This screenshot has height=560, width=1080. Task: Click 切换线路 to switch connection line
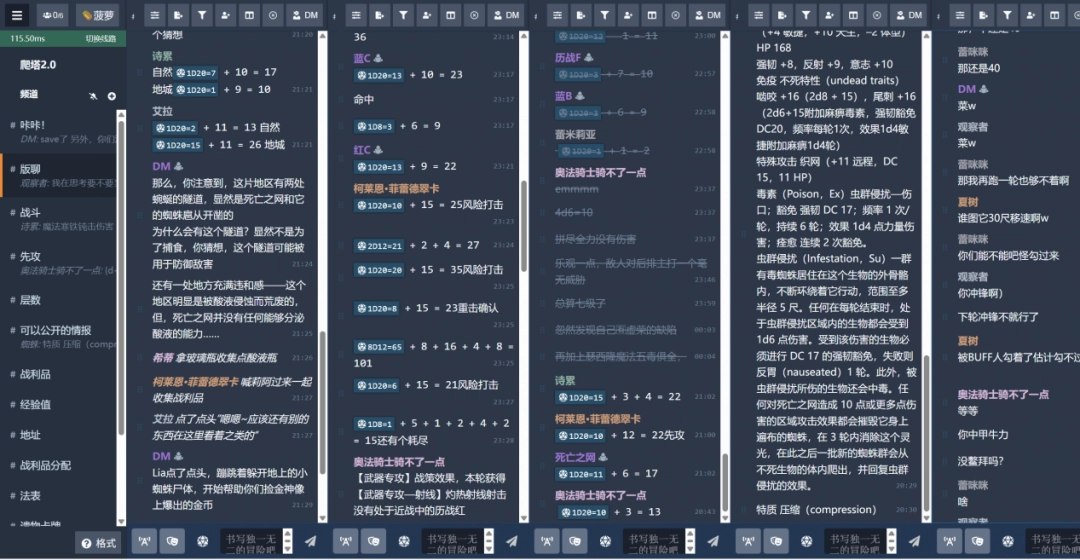(x=101, y=39)
